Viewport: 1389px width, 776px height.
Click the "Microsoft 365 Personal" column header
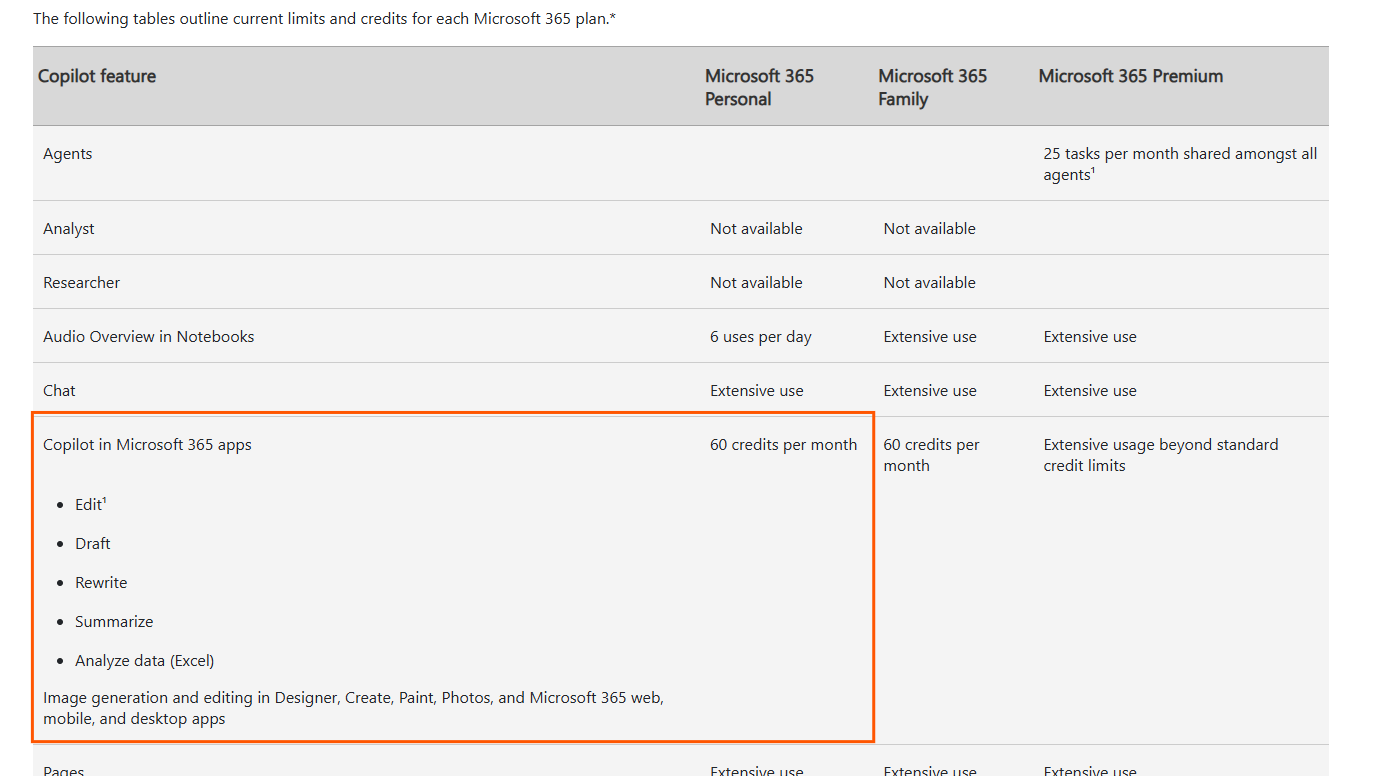click(x=759, y=87)
